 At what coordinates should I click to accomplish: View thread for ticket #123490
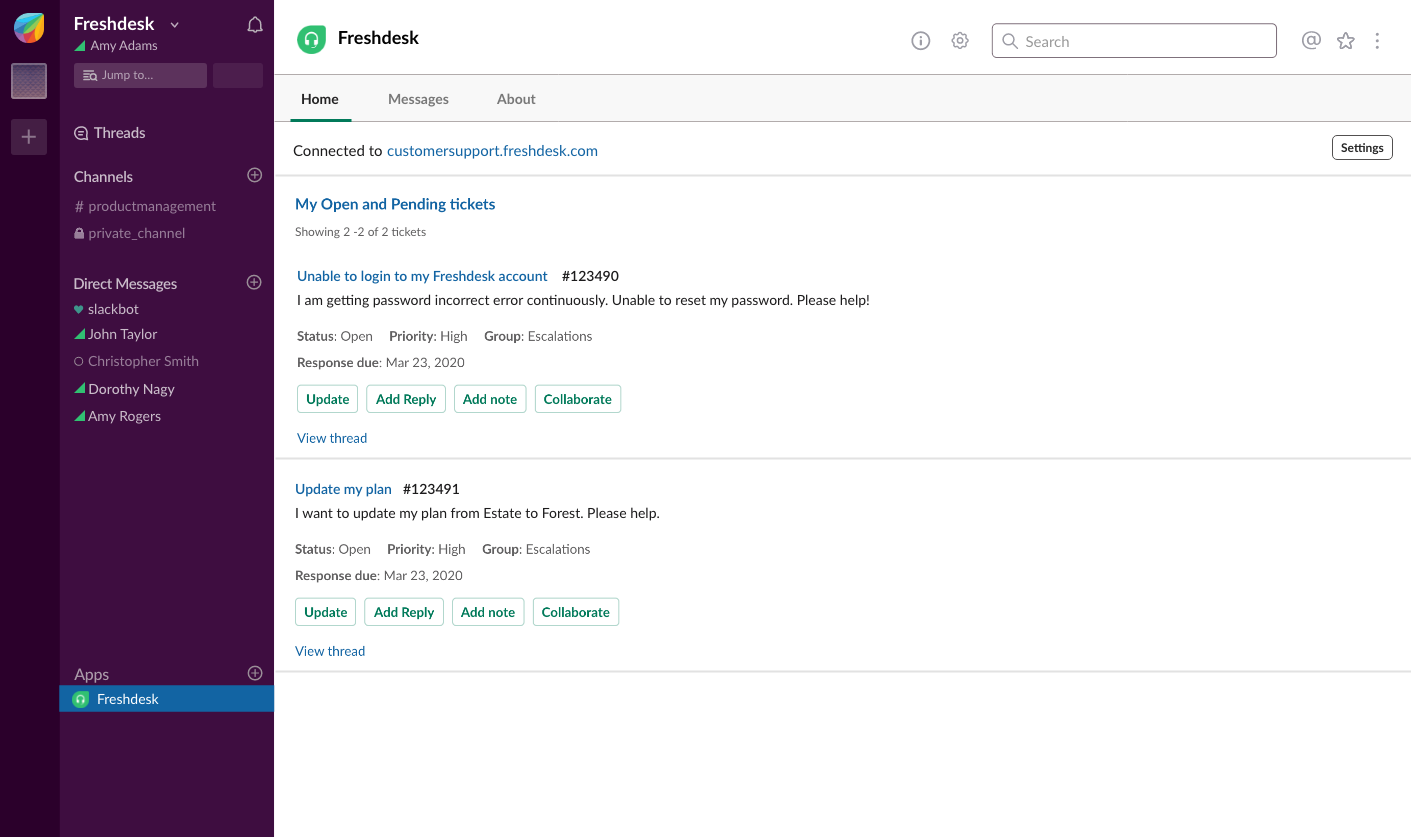pos(332,438)
